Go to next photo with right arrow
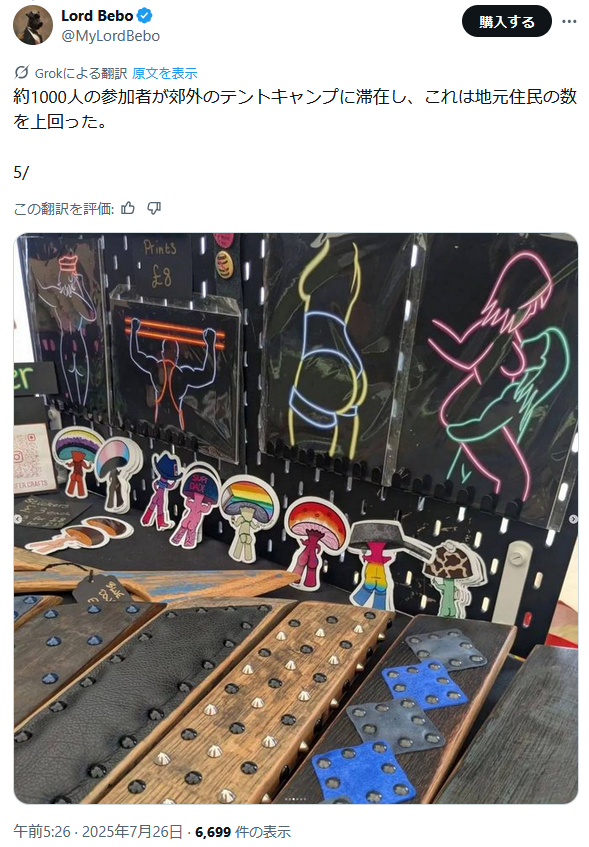Image resolution: width=589 pixels, height=847 pixels. coord(573,519)
